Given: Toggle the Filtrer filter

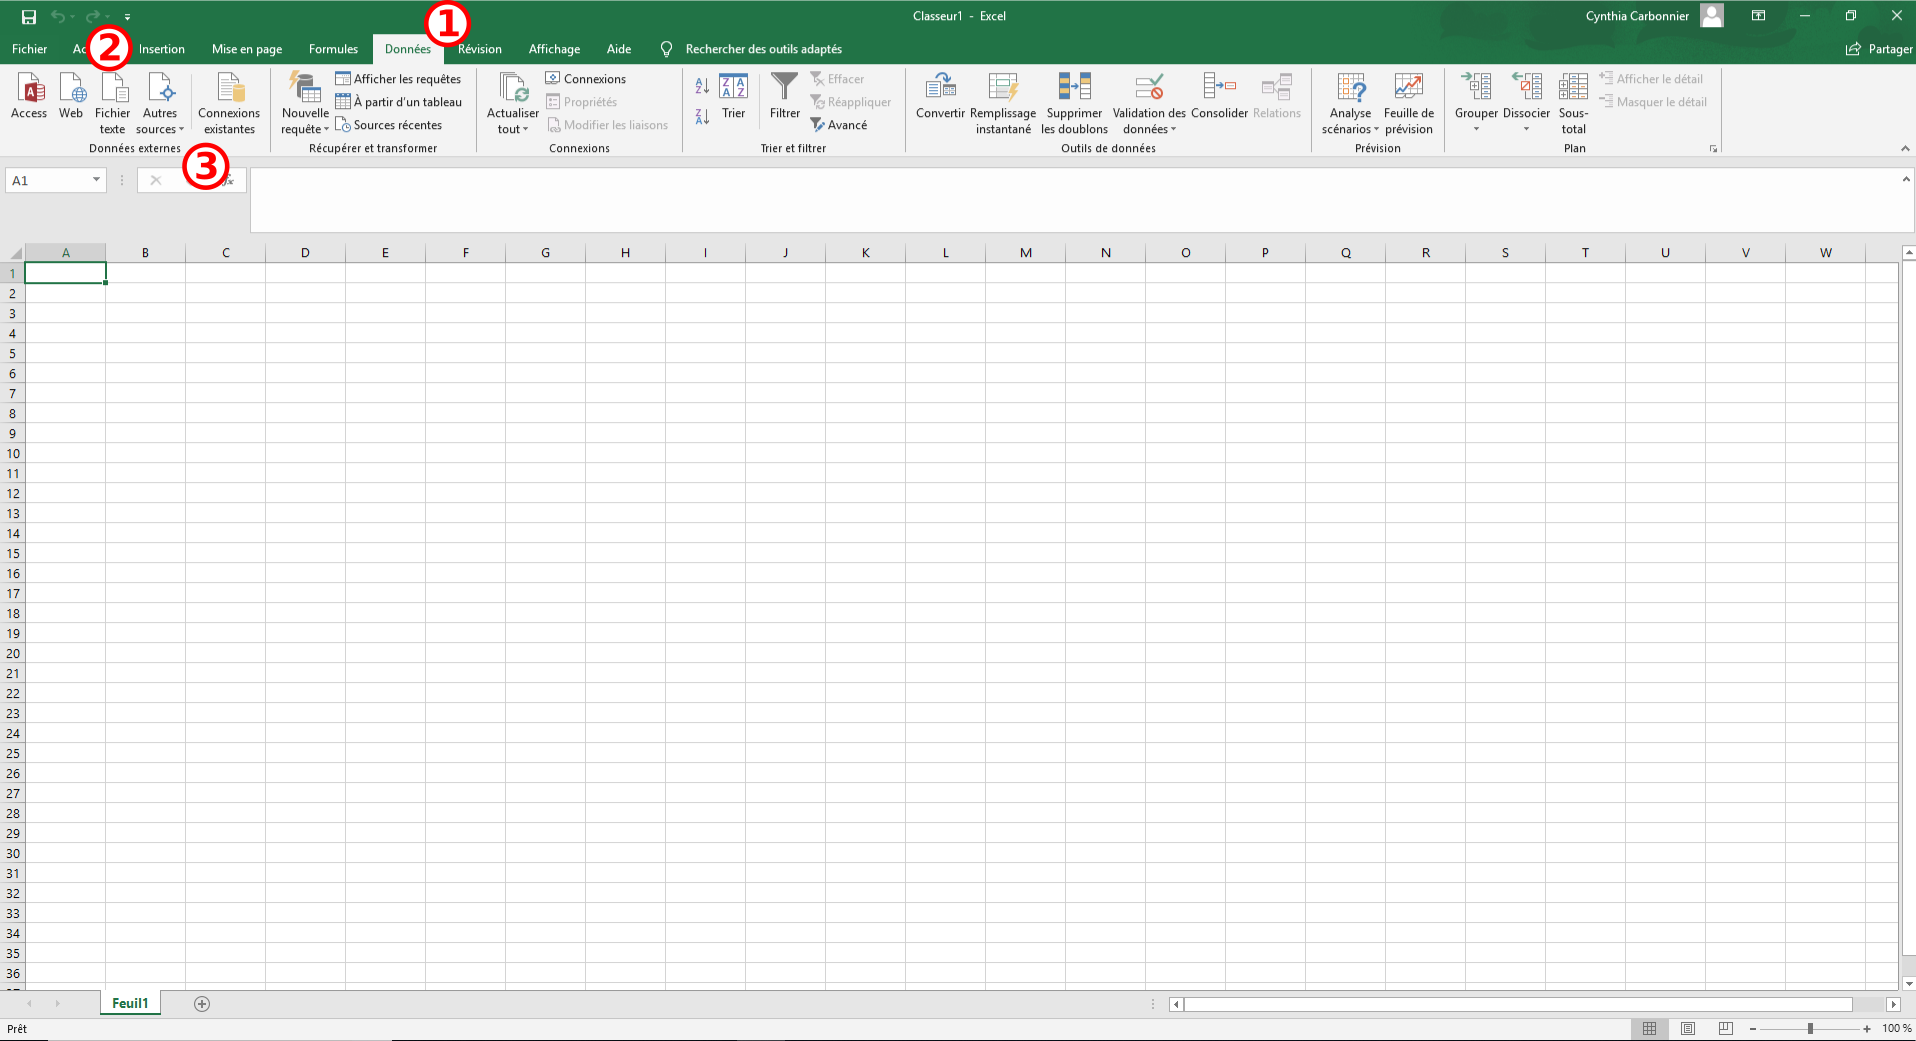Looking at the screenshot, I should pyautogui.click(x=785, y=96).
